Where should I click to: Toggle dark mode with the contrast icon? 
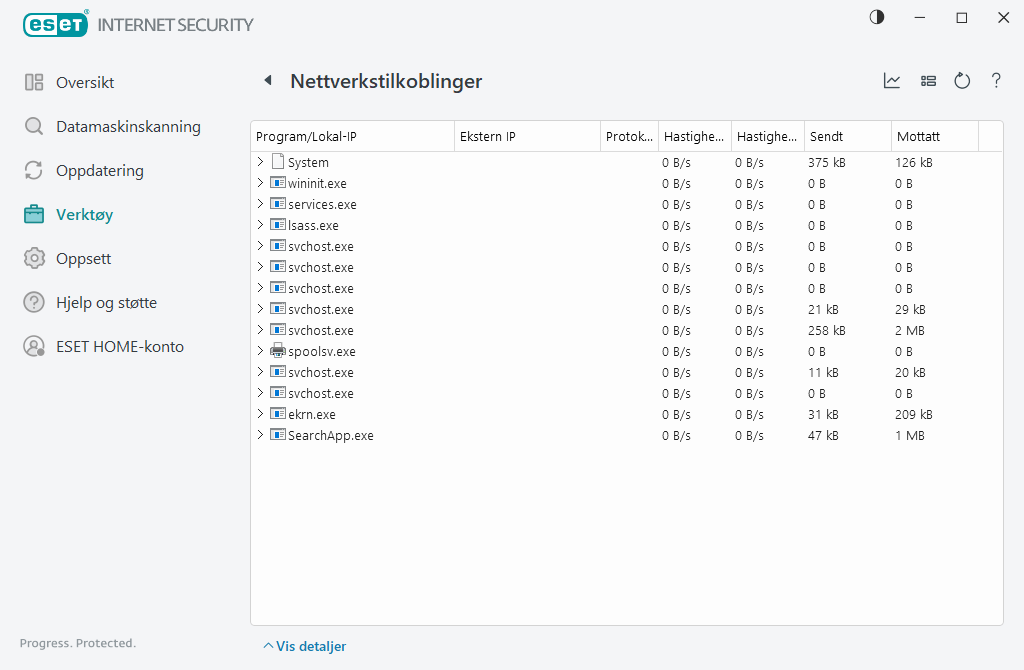tap(876, 17)
